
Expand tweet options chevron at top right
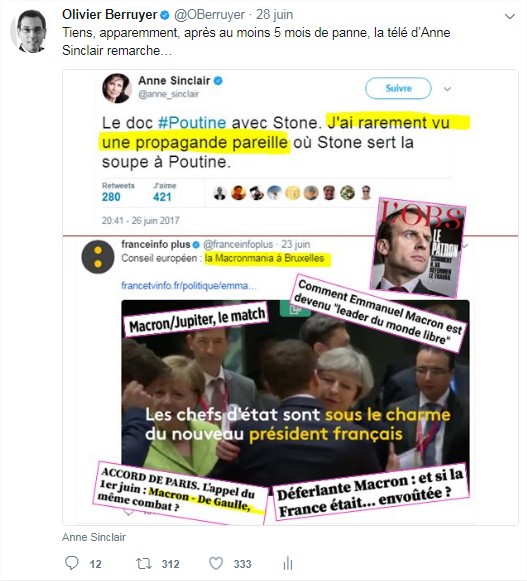(x=510, y=16)
